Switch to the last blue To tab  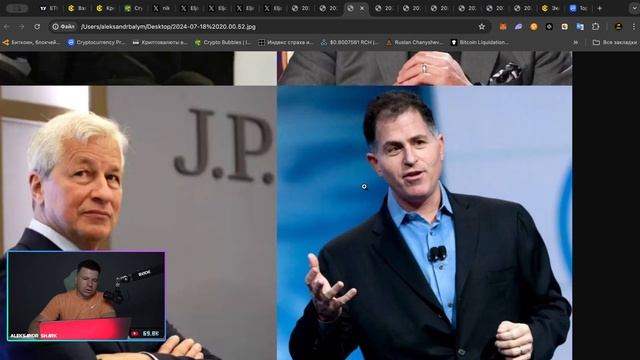(578, 8)
